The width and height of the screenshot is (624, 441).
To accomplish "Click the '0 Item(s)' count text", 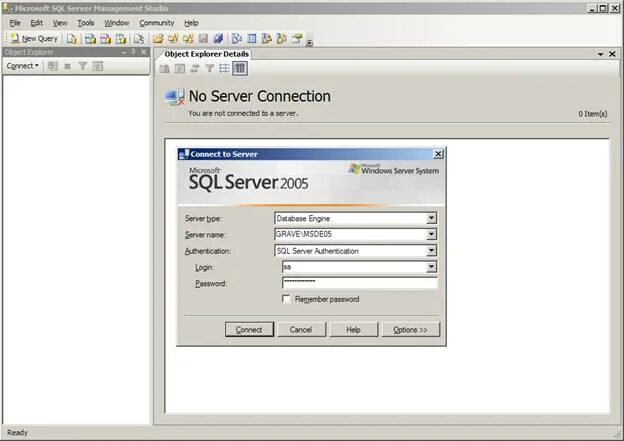I will (593, 114).
